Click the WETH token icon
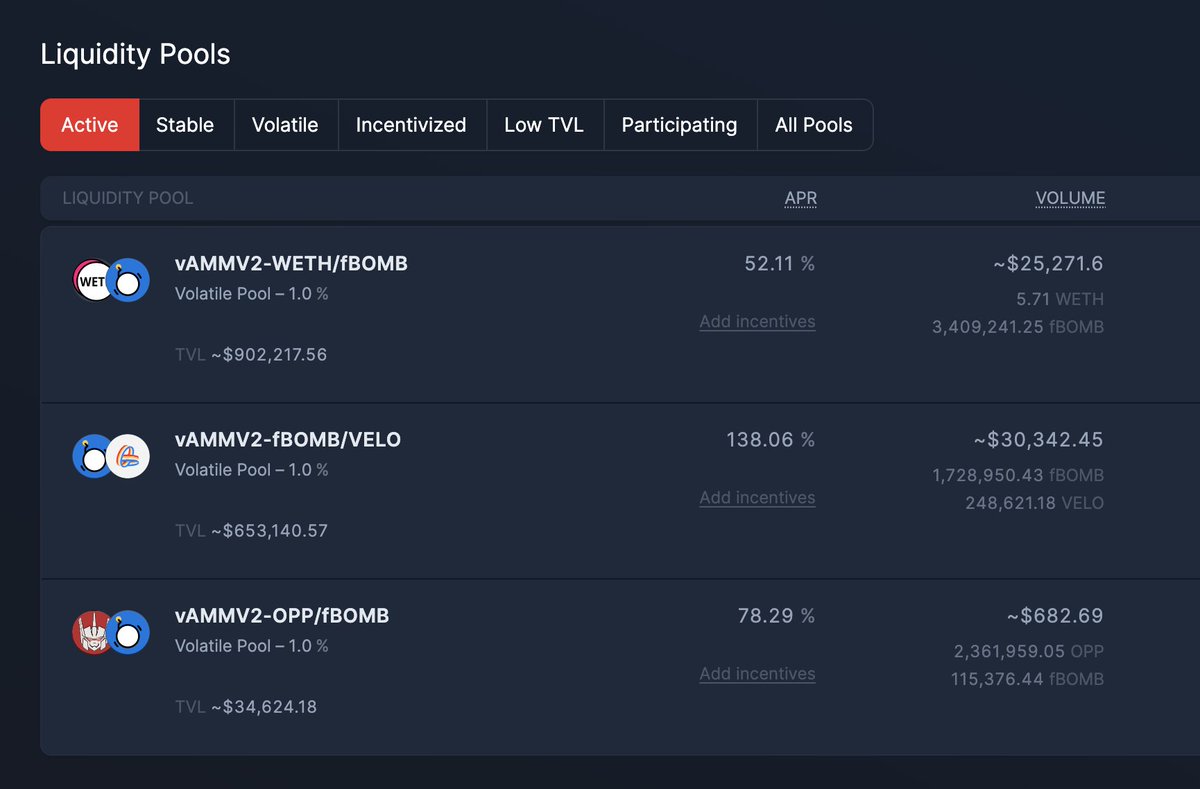The height and width of the screenshot is (789, 1200). [92, 281]
